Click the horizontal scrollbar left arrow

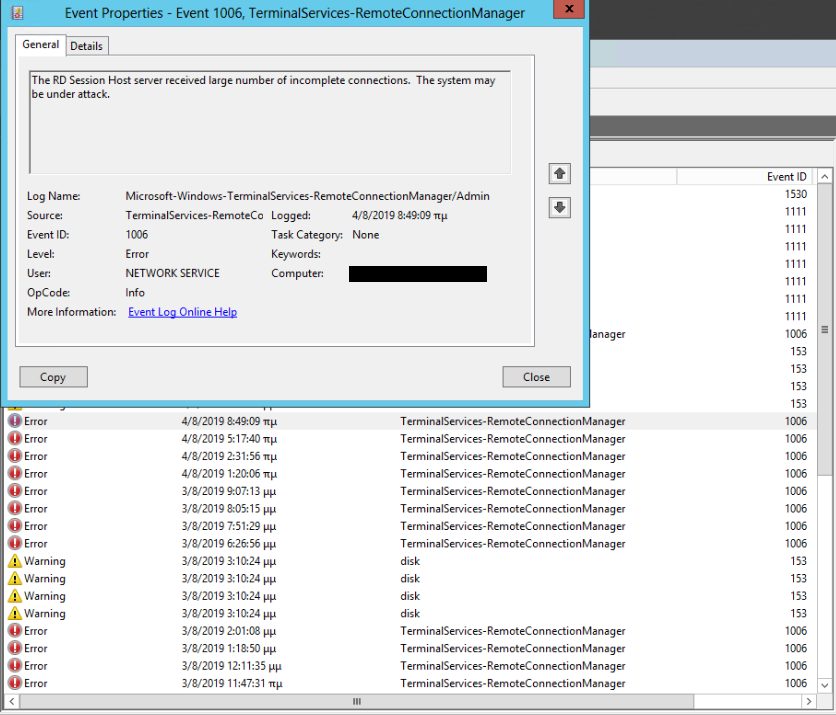pos(12,701)
